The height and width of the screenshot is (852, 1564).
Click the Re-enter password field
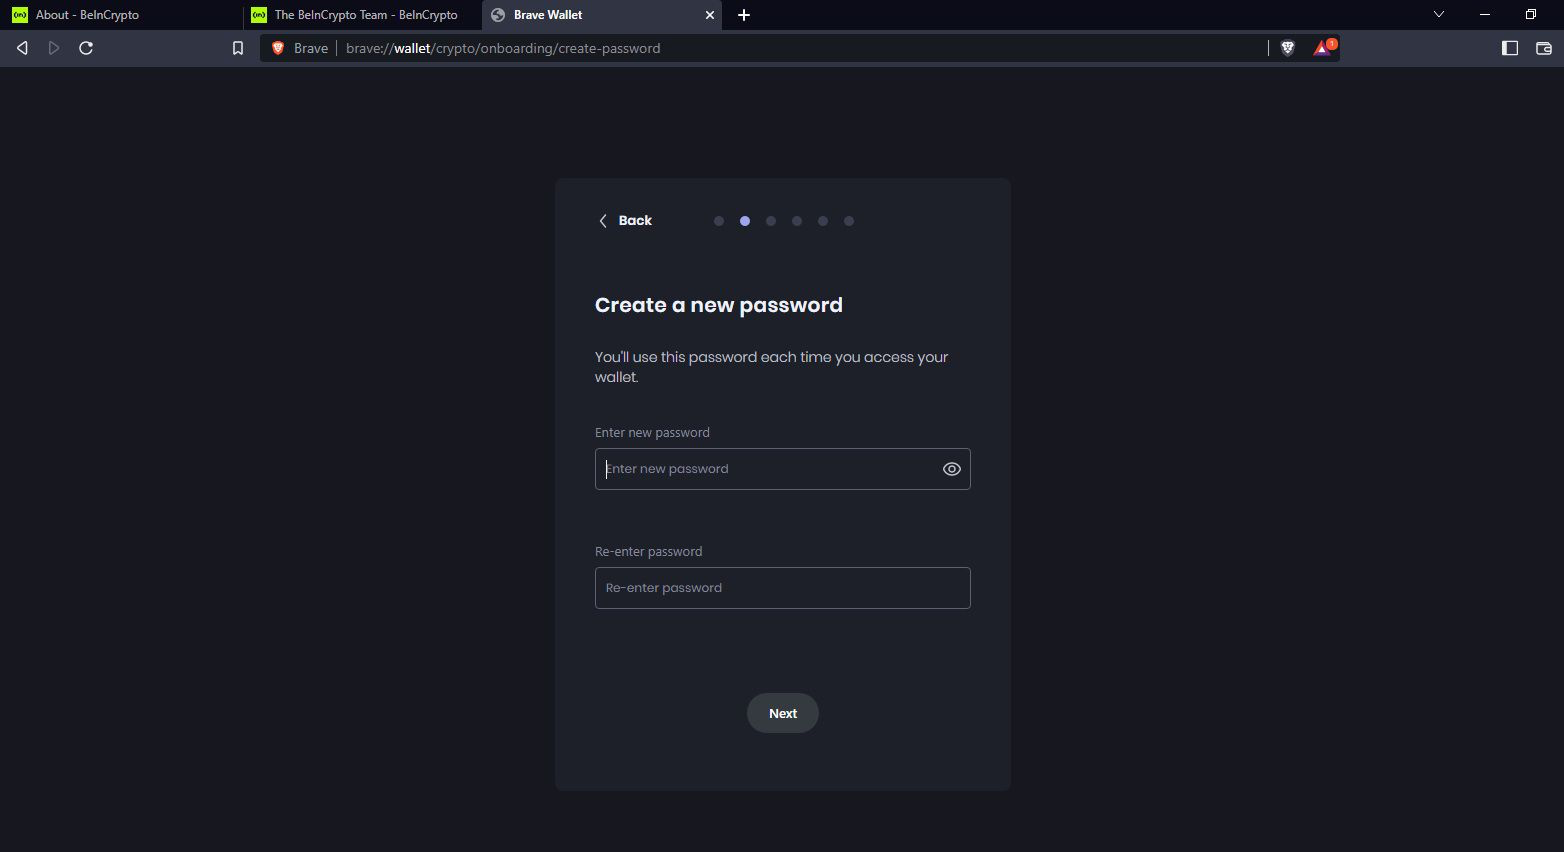[782, 588]
